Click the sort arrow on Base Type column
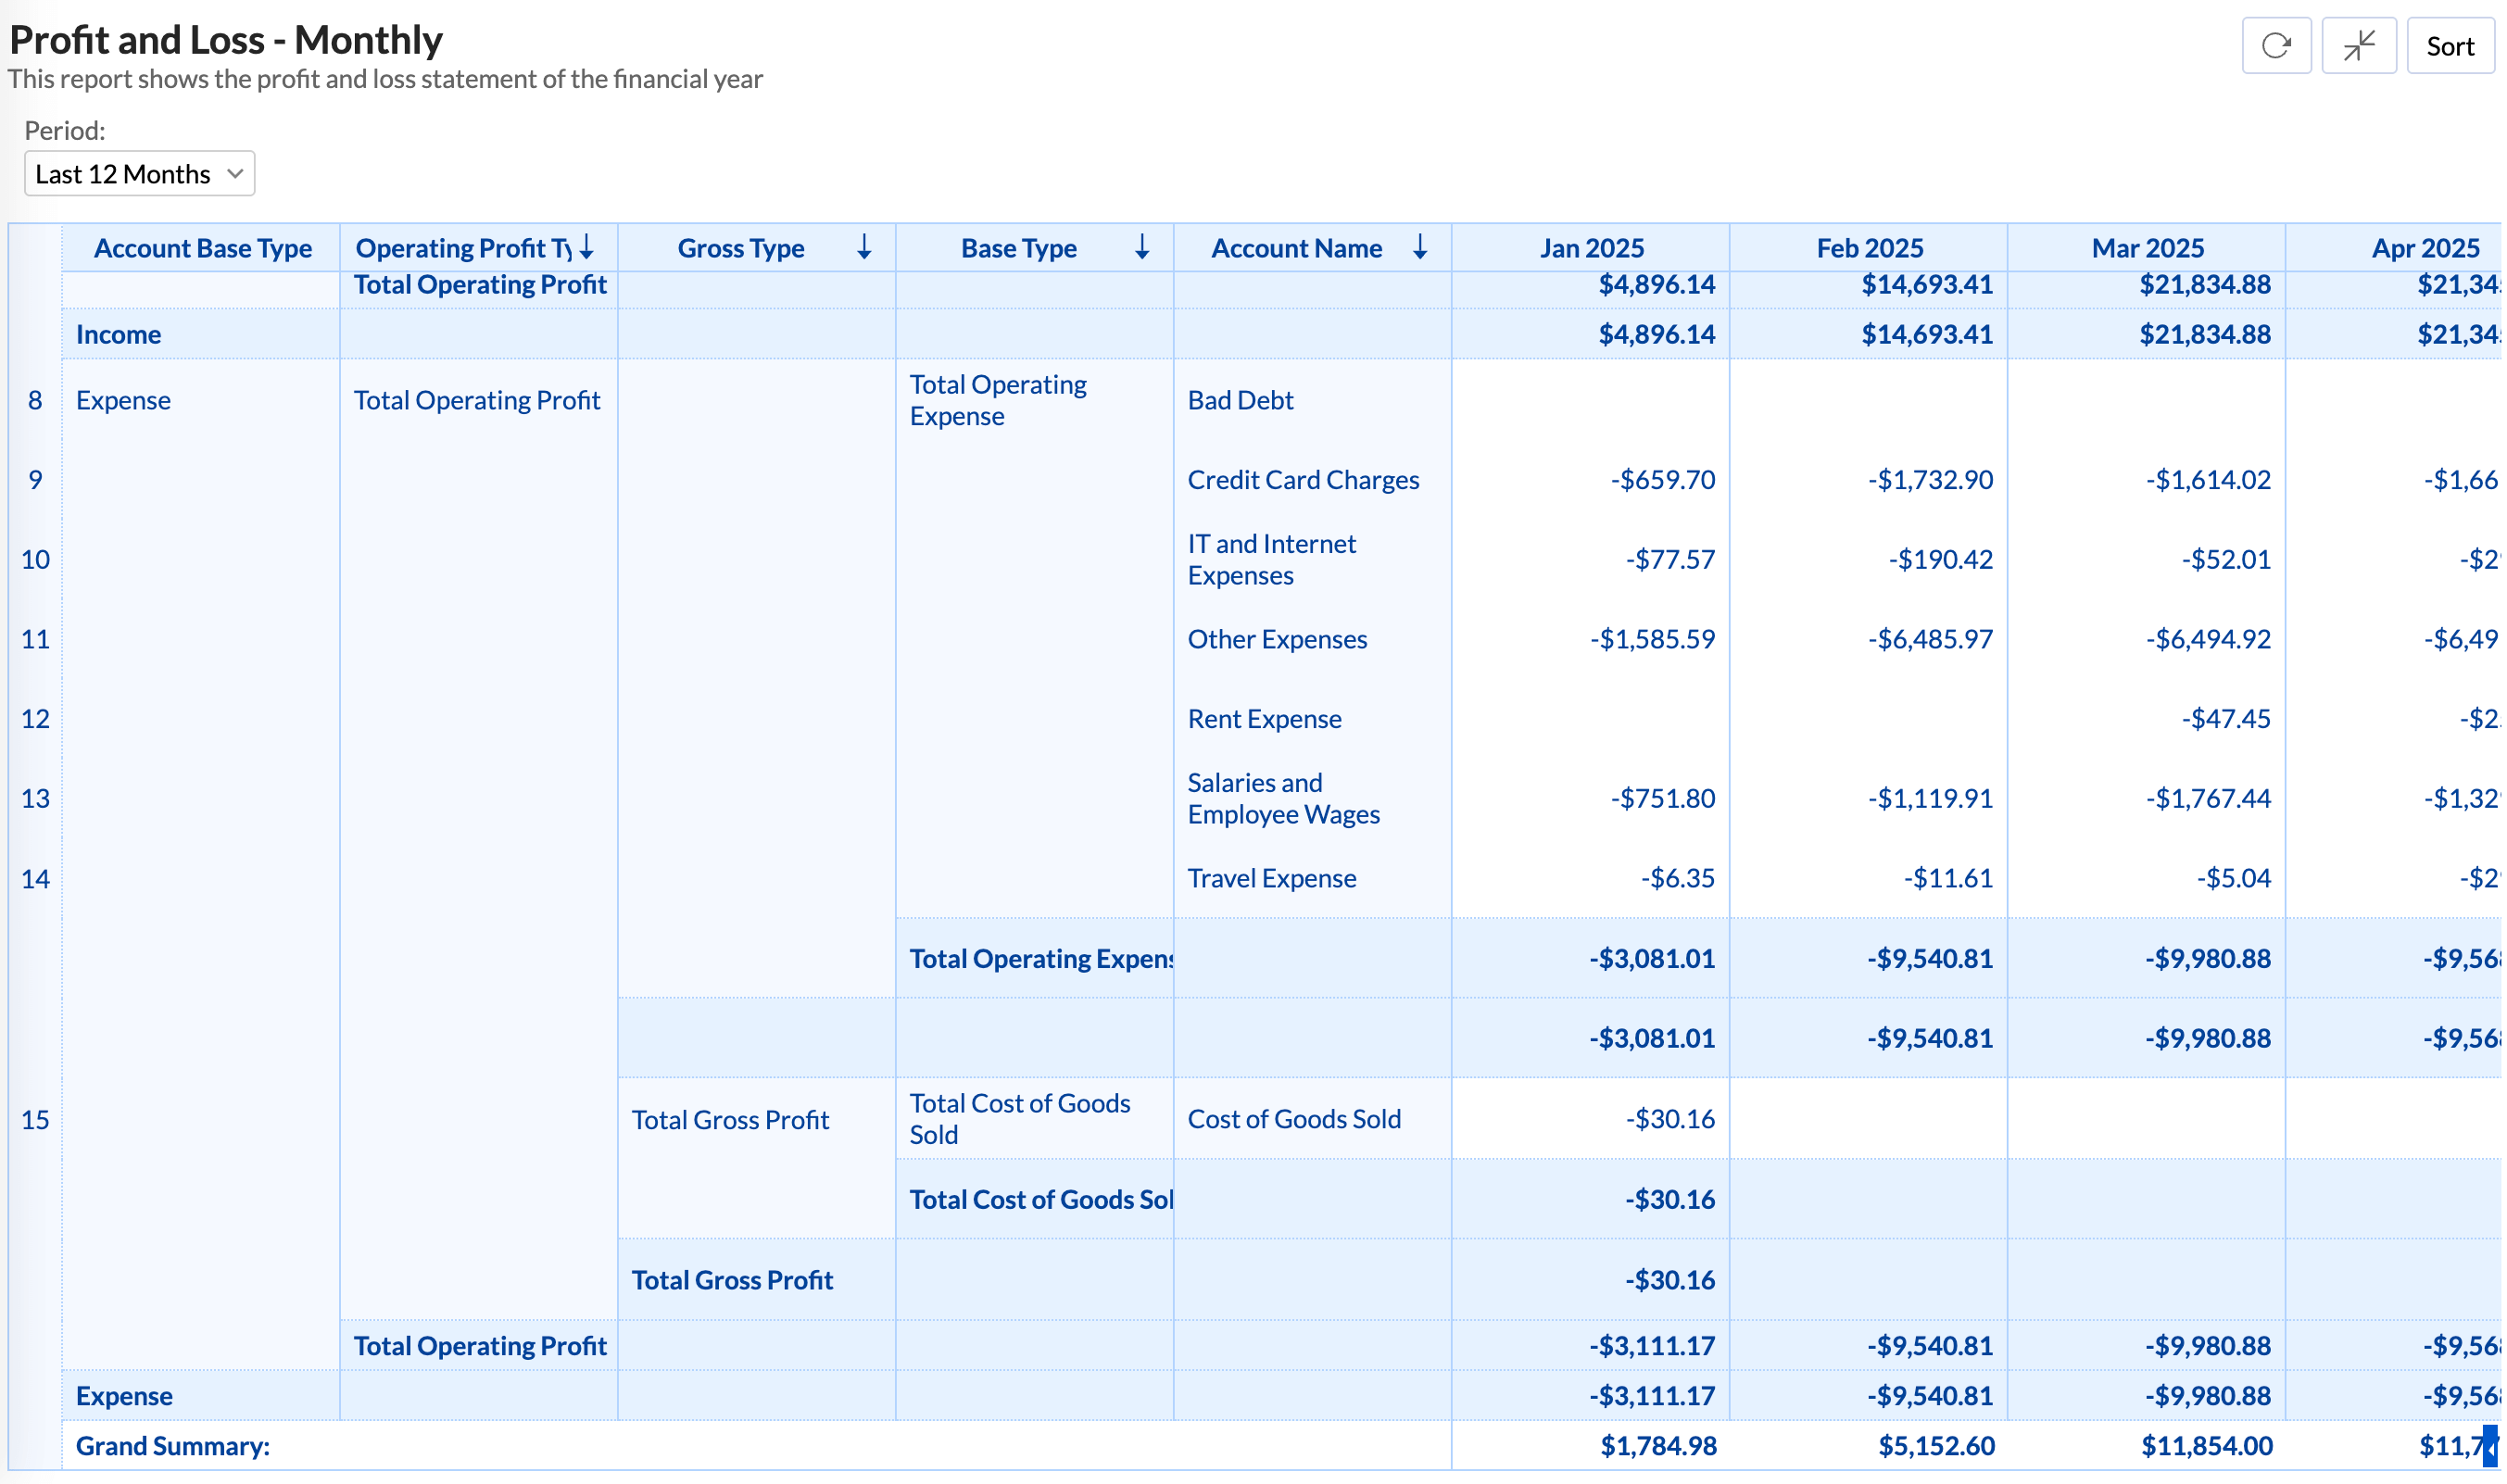The width and height of the screenshot is (2507, 1484). [x=1142, y=247]
